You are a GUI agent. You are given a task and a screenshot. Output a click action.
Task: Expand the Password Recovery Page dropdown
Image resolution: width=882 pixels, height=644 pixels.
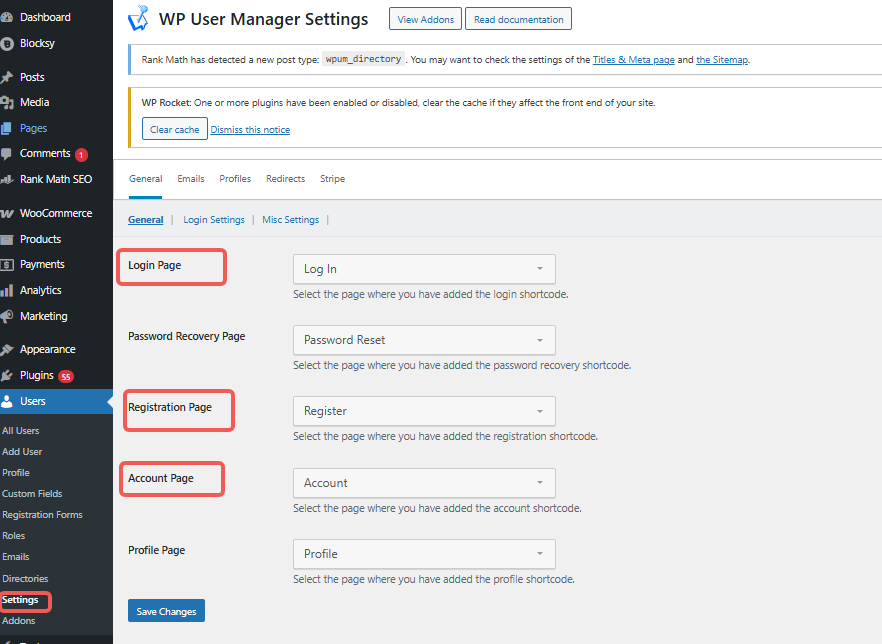click(x=424, y=340)
